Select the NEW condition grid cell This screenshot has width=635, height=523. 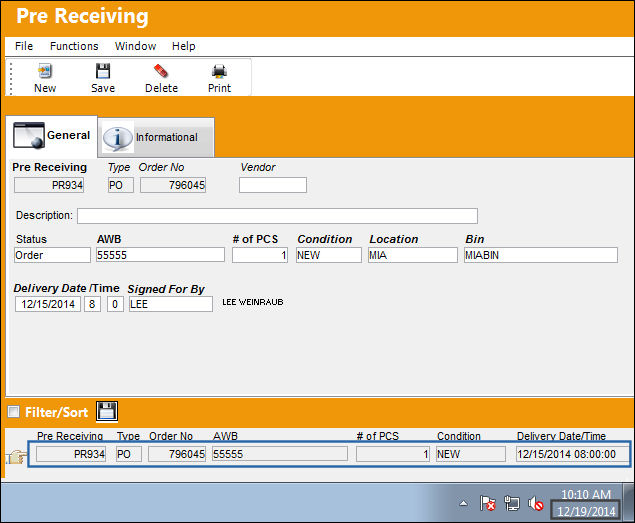click(x=471, y=454)
